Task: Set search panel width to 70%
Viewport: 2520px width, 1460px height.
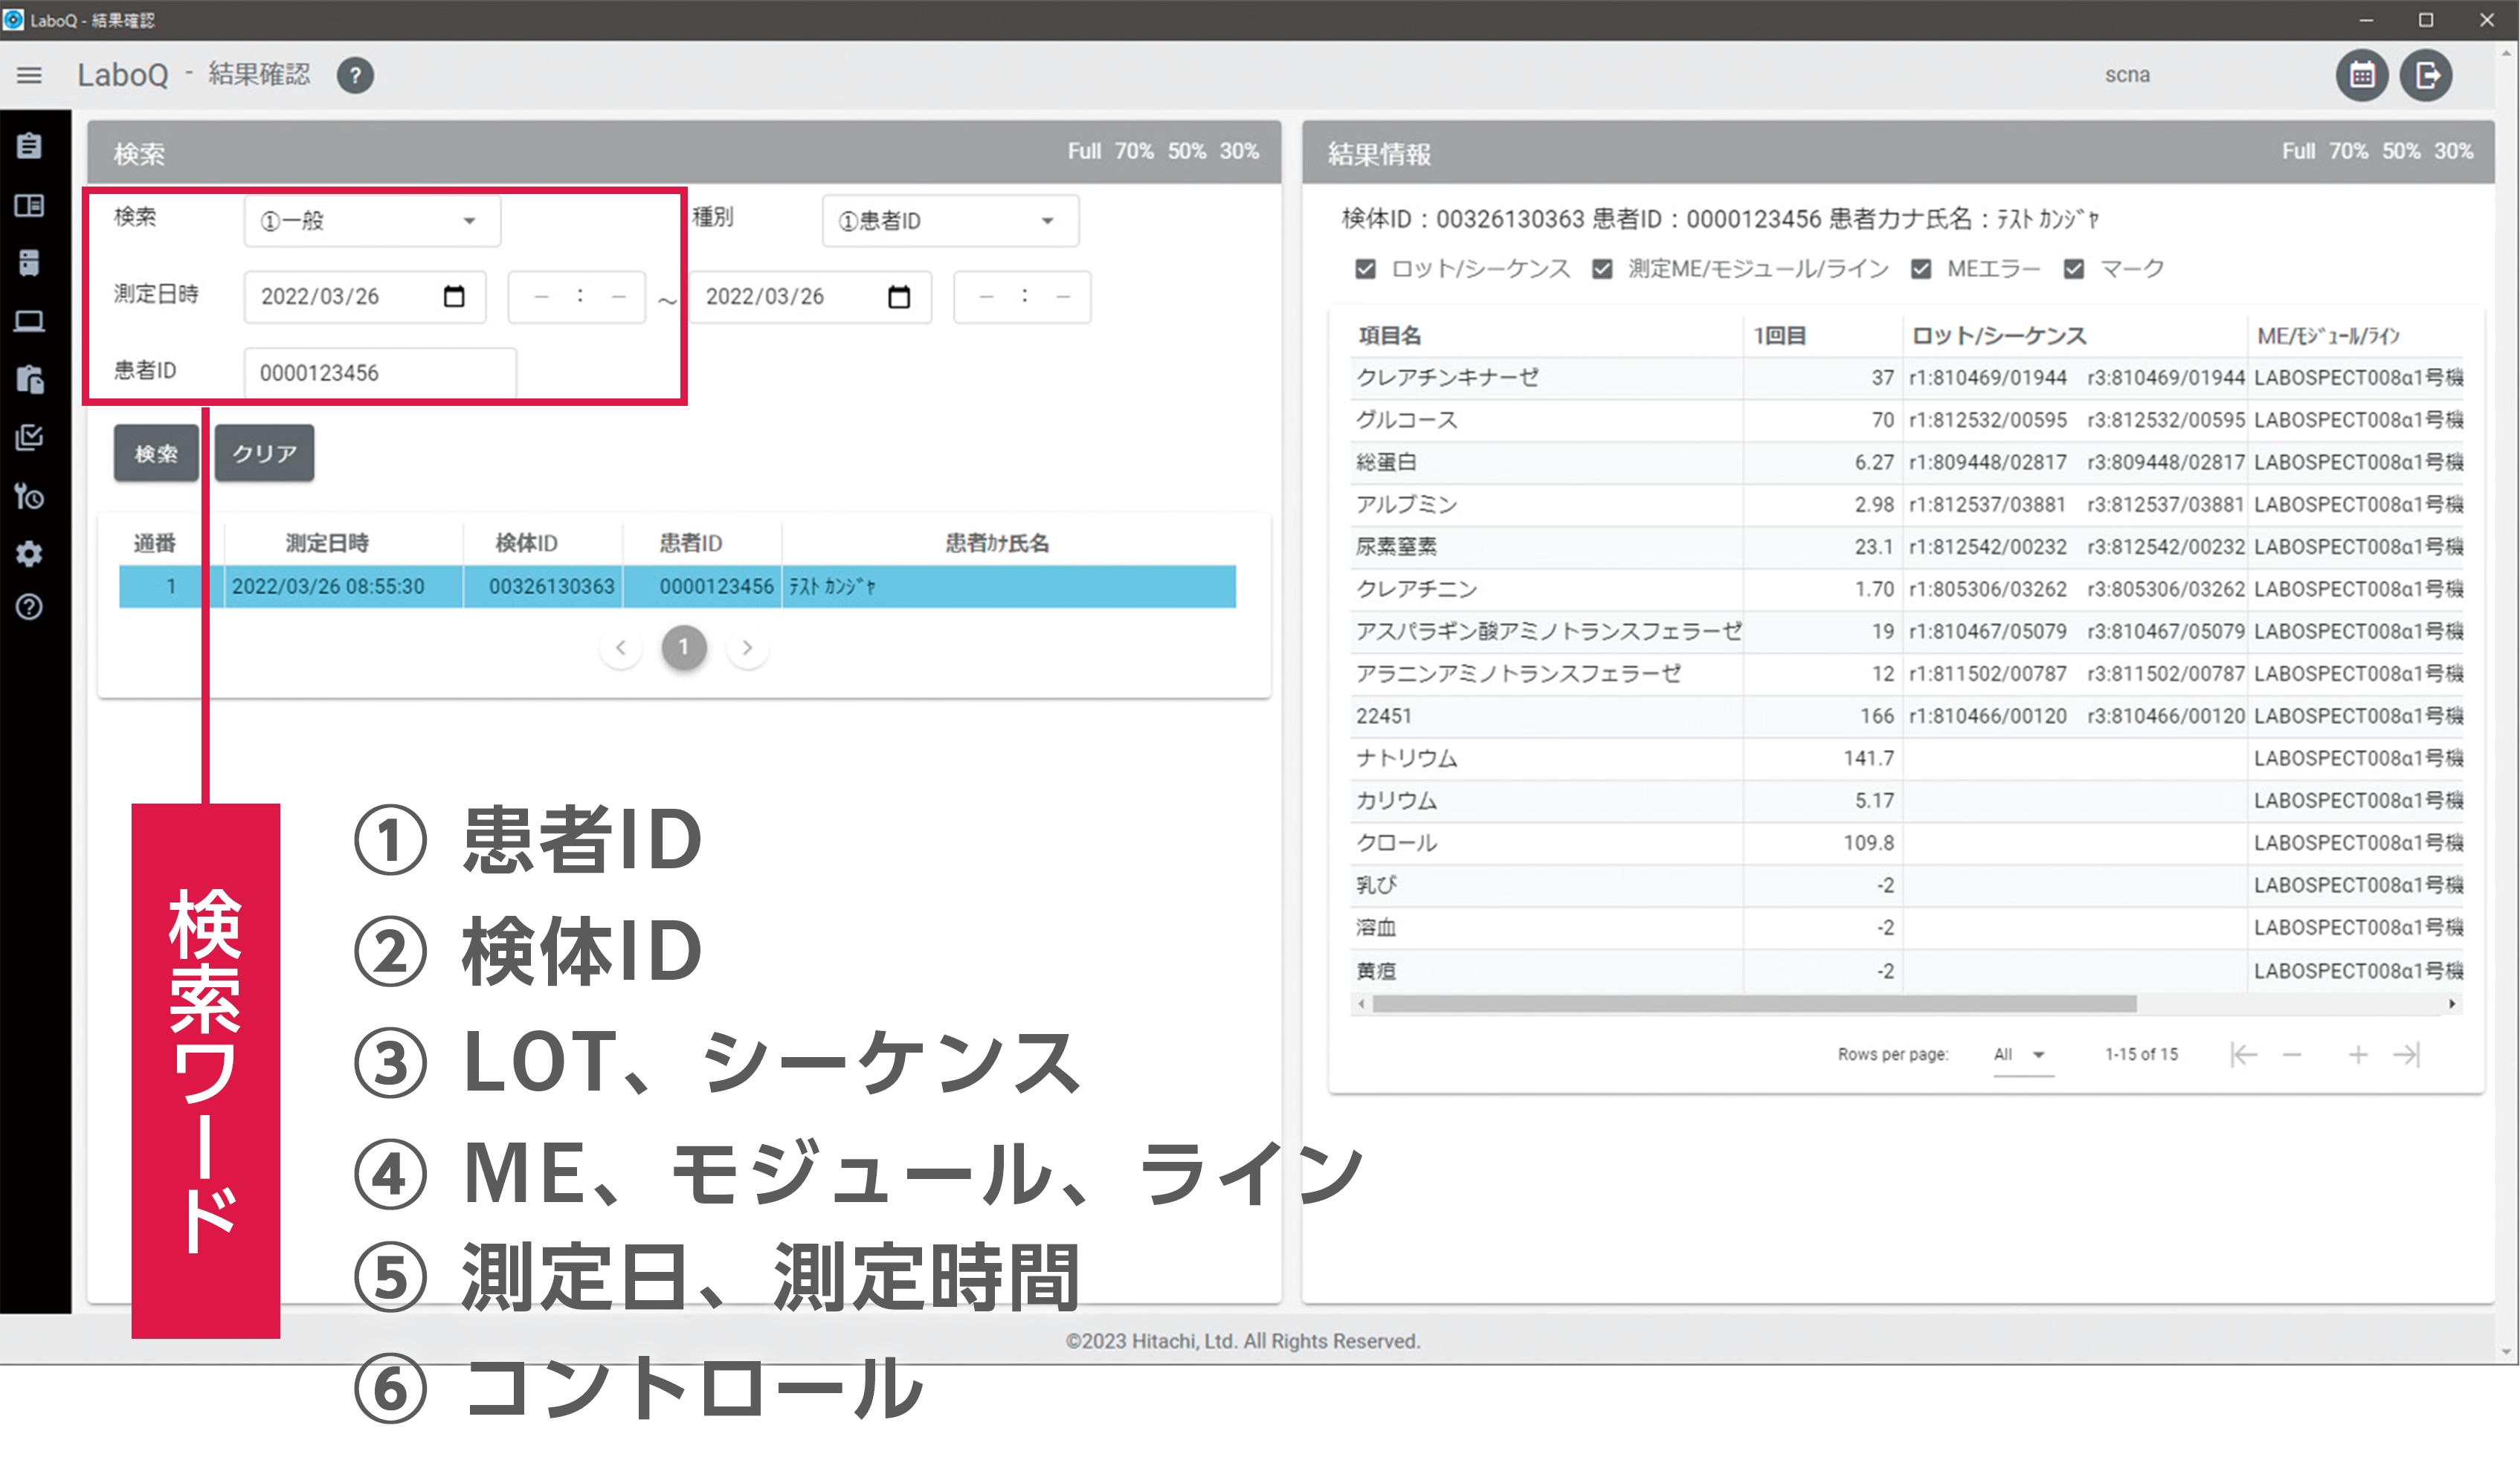Action: point(1134,151)
